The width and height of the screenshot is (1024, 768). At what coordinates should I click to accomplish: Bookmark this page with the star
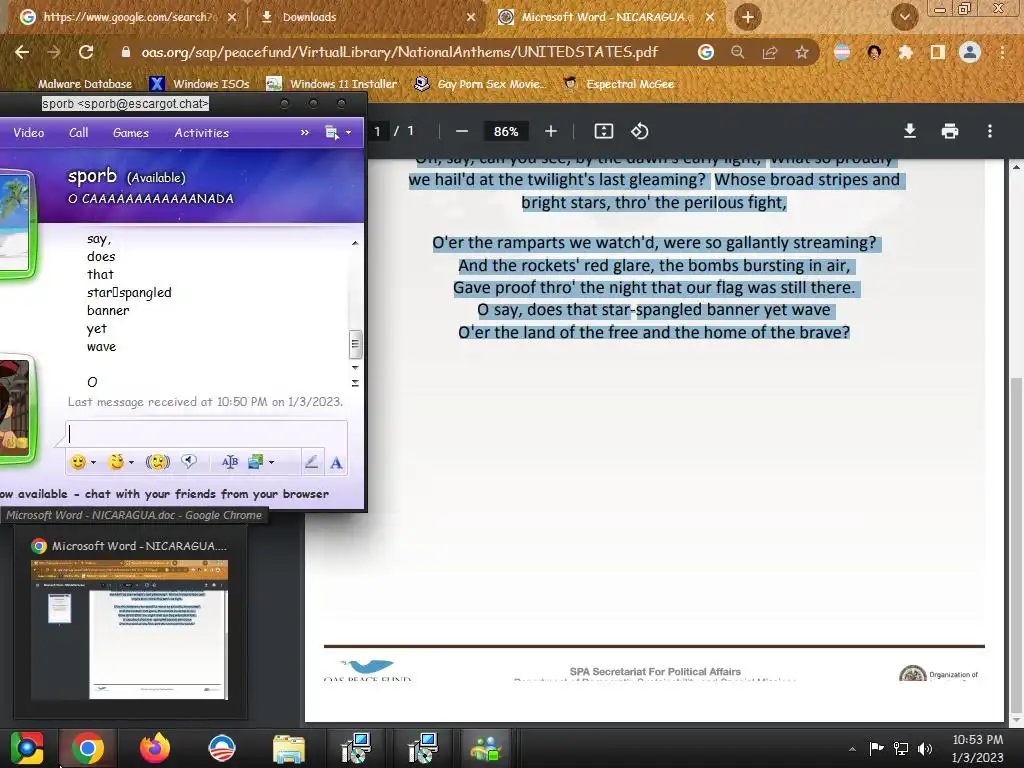coord(802,52)
